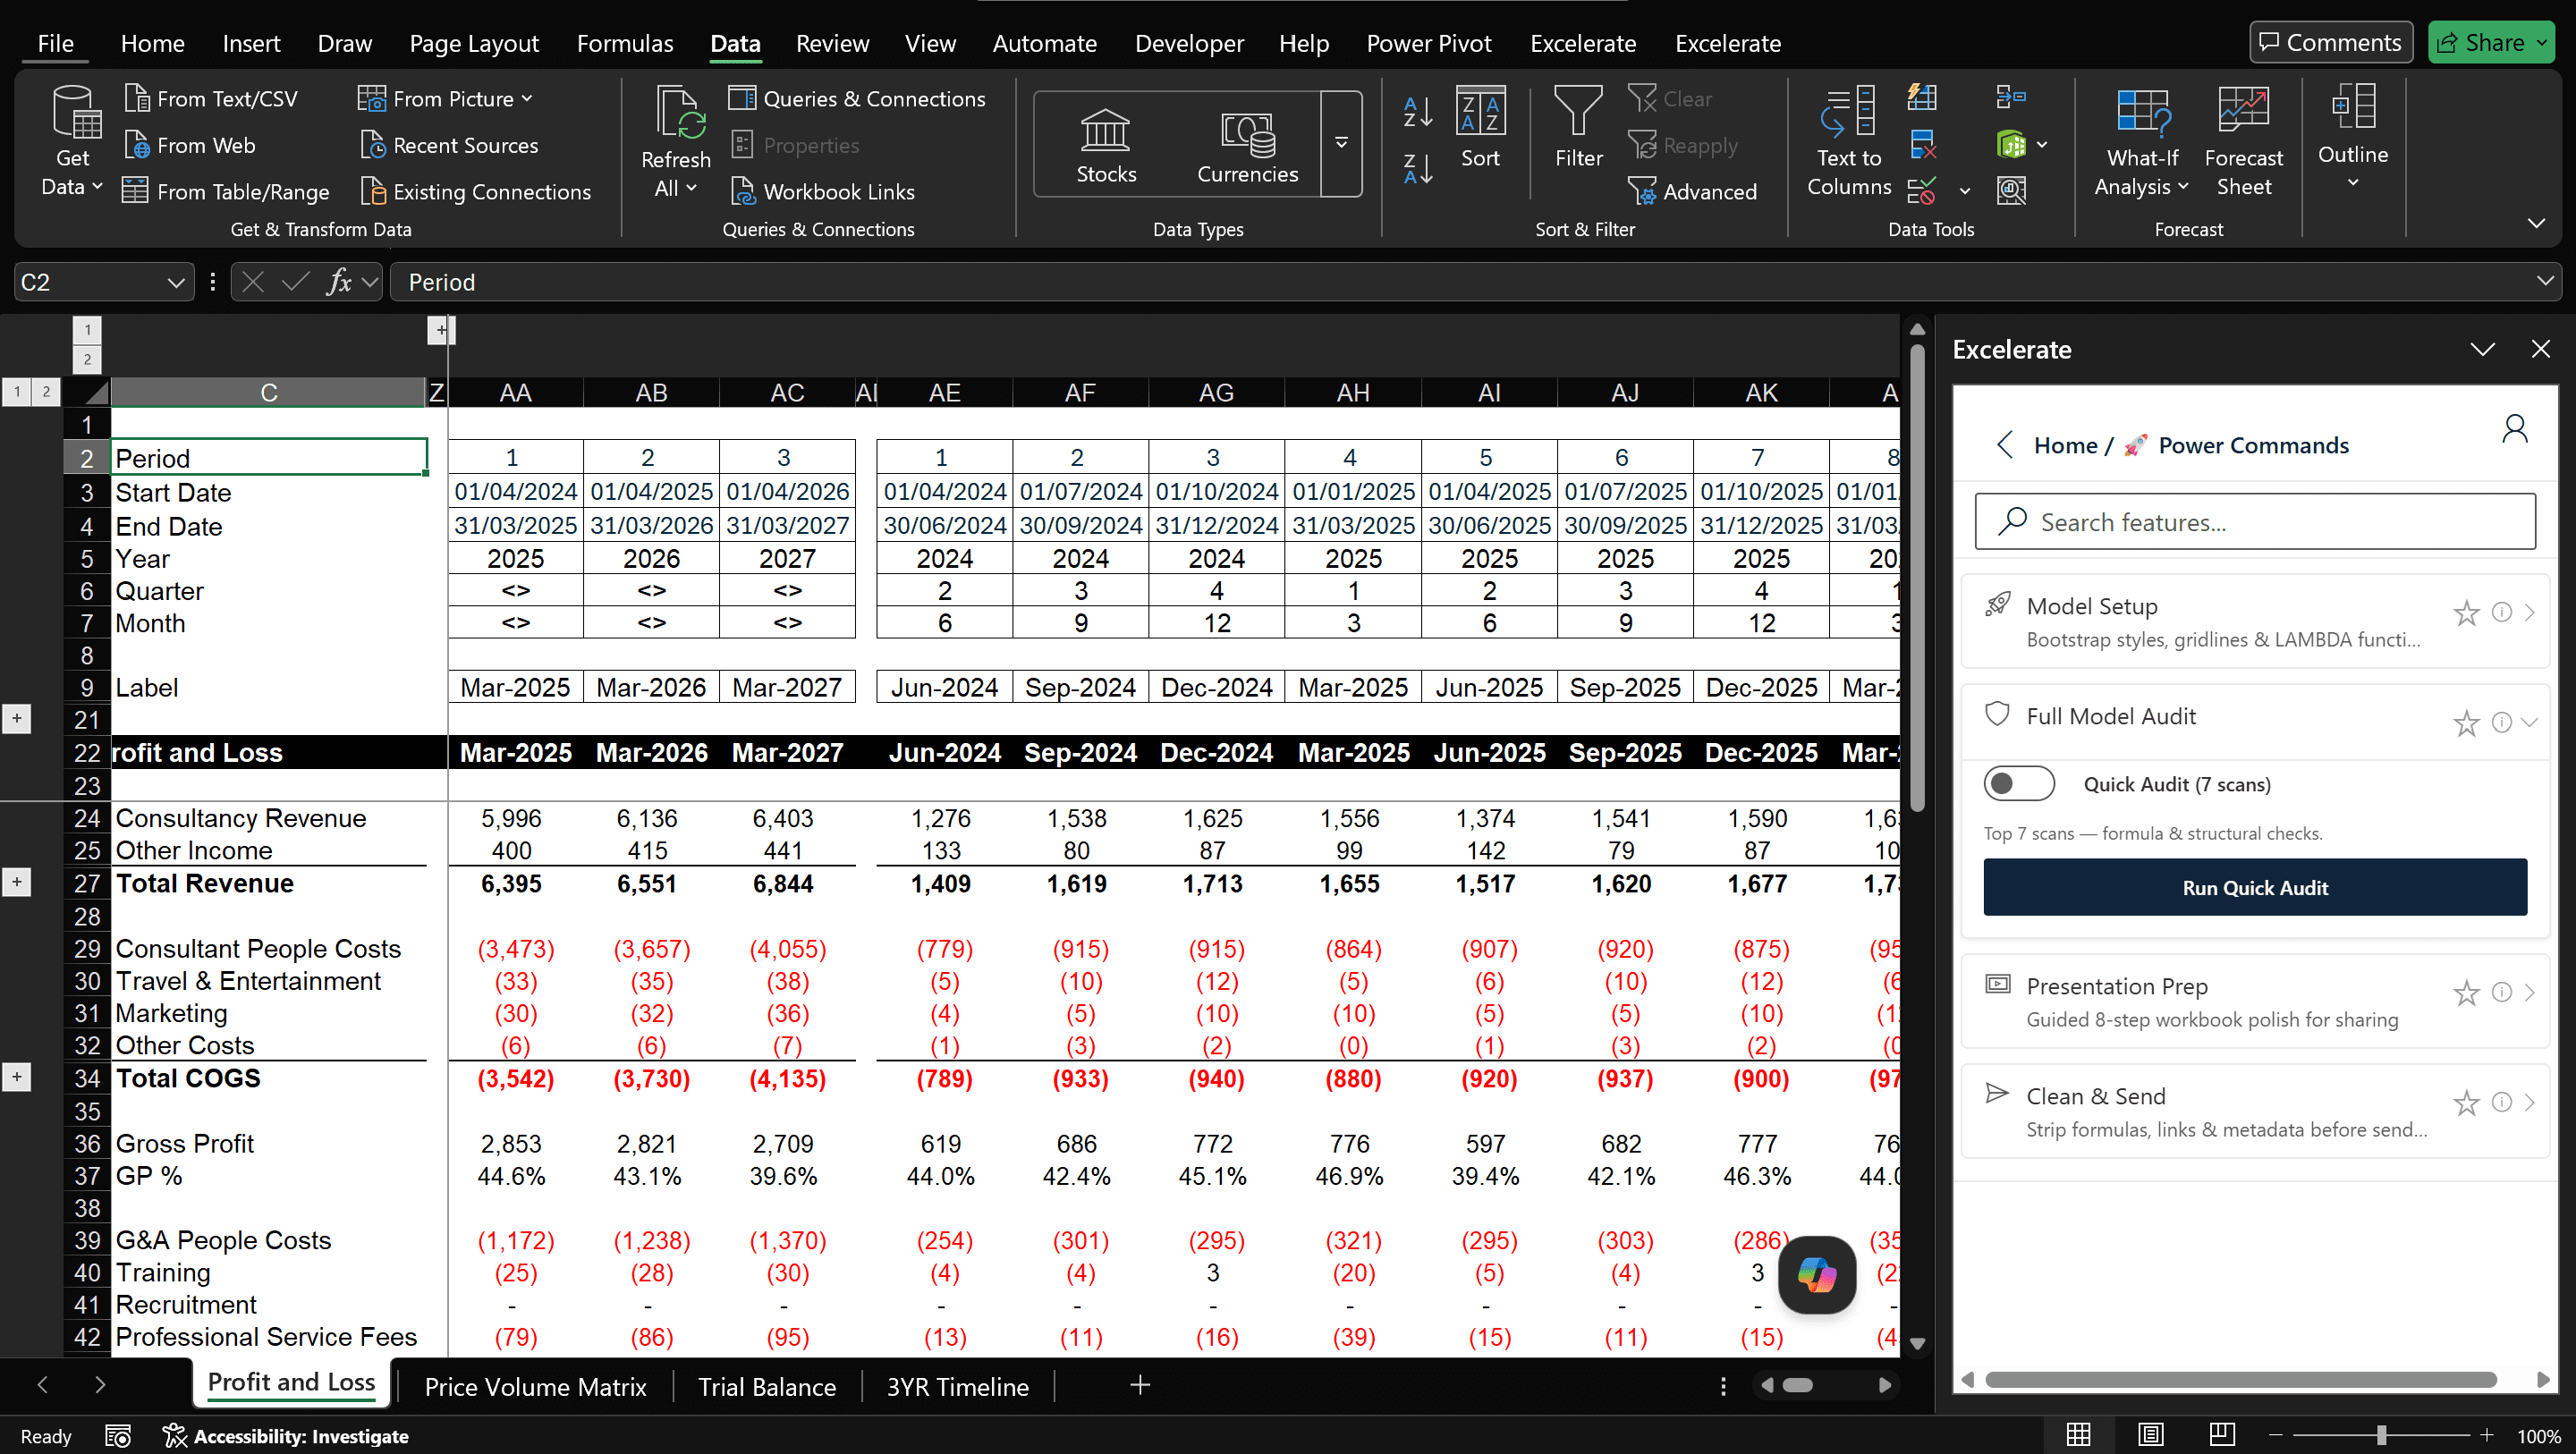The height and width of the screenshot is (1454, 2576).
Task: Click zoom in plus button
Action: pos(2486,1435)
